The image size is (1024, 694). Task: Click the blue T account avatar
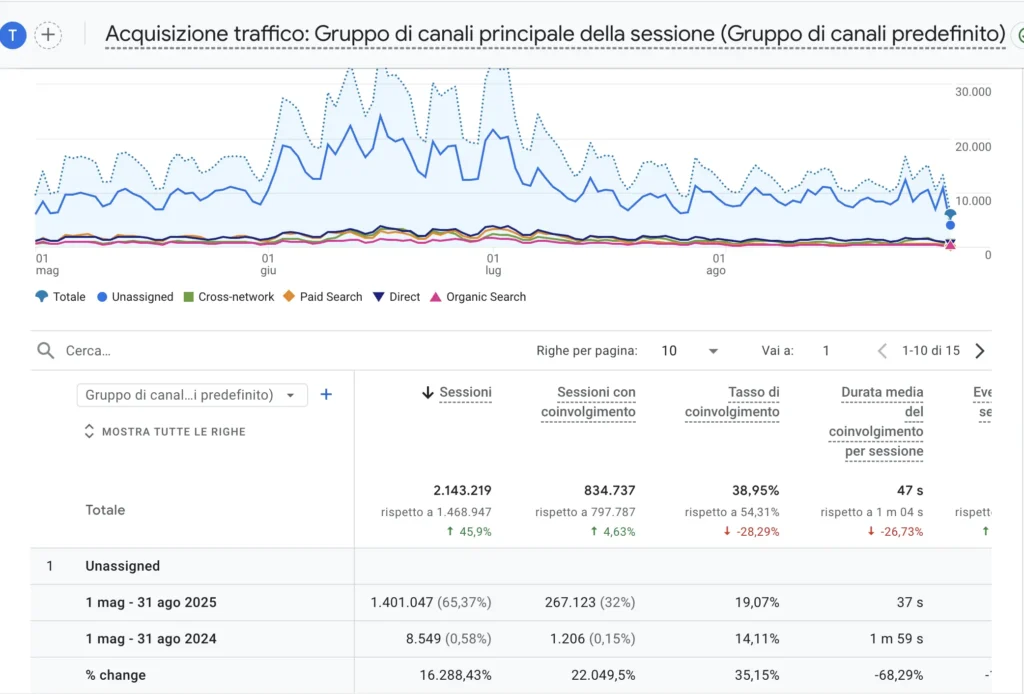tap(13, 35)
